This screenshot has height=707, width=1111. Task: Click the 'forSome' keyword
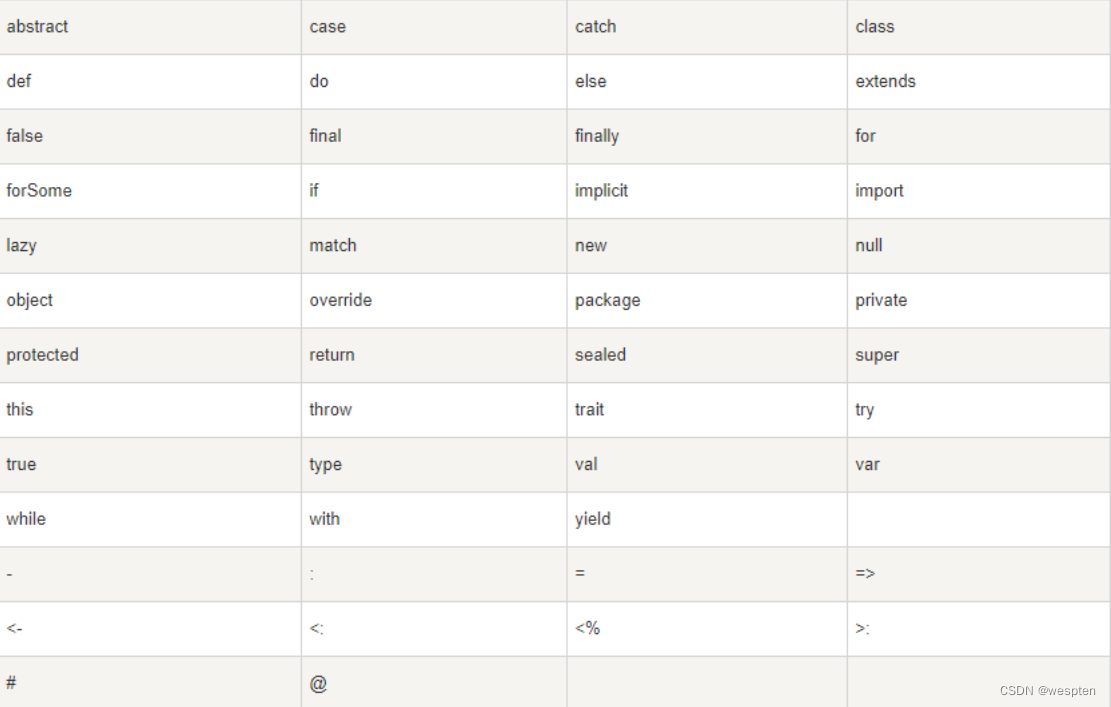[x=39, y=191]
